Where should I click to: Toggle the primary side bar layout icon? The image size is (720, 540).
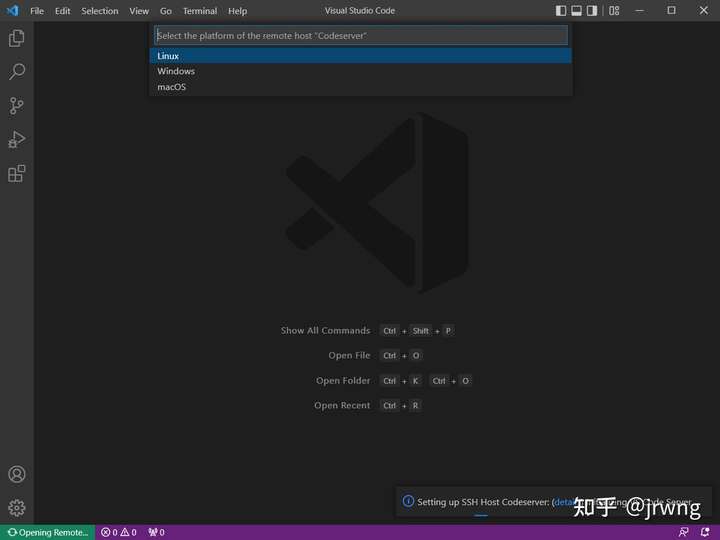tap(561, 11)
